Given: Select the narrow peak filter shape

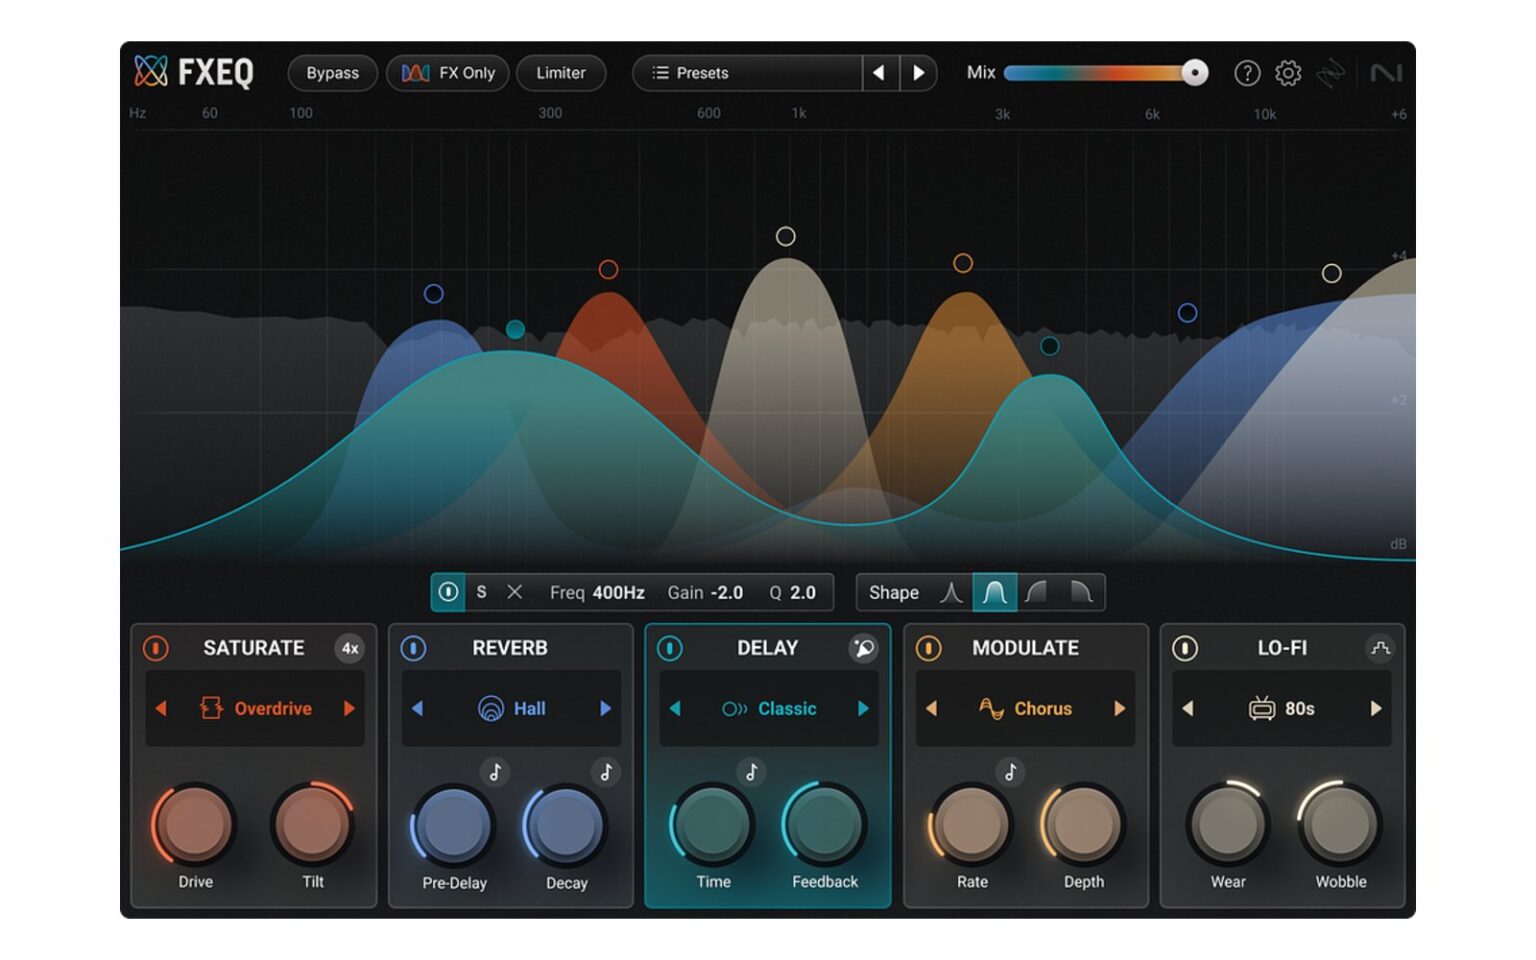Looking at the screenshot, I should pos(951,592).
